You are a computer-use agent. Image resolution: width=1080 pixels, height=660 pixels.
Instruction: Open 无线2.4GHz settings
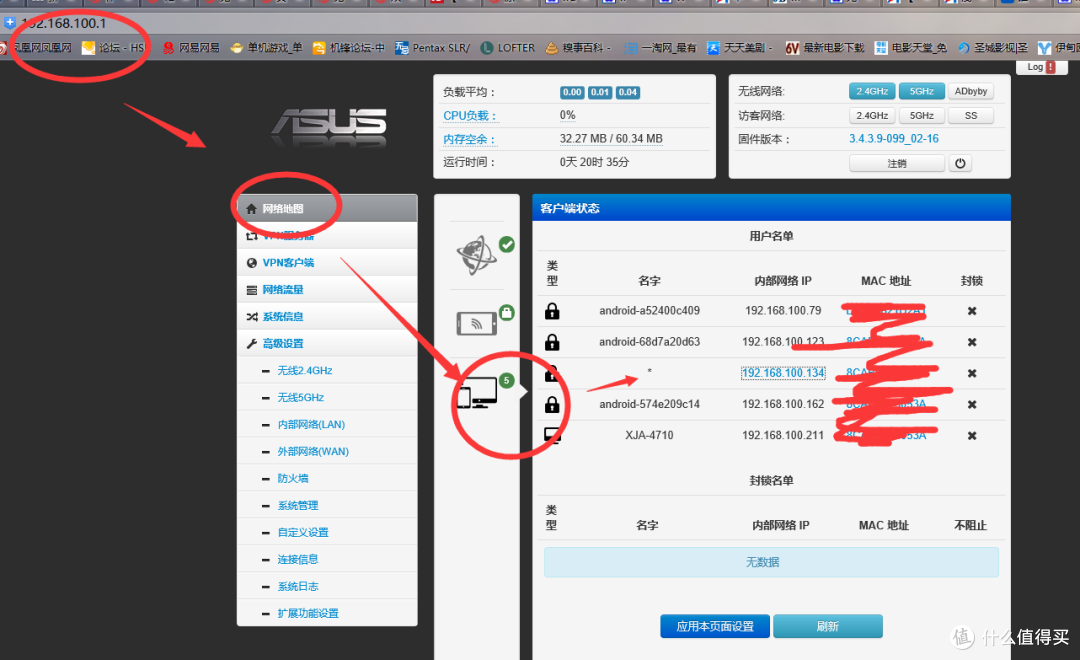[304, 370]
